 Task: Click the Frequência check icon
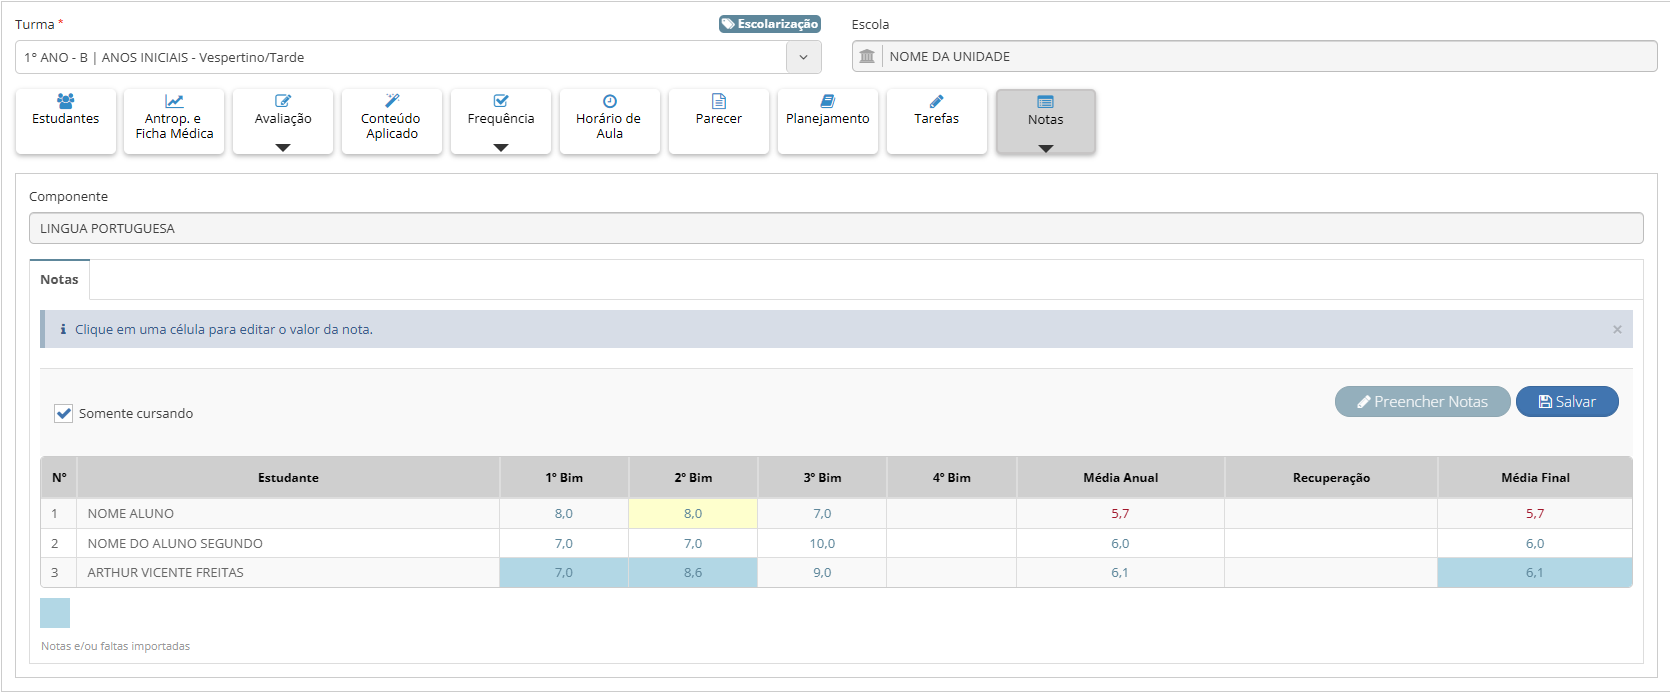tap(501, 101)
